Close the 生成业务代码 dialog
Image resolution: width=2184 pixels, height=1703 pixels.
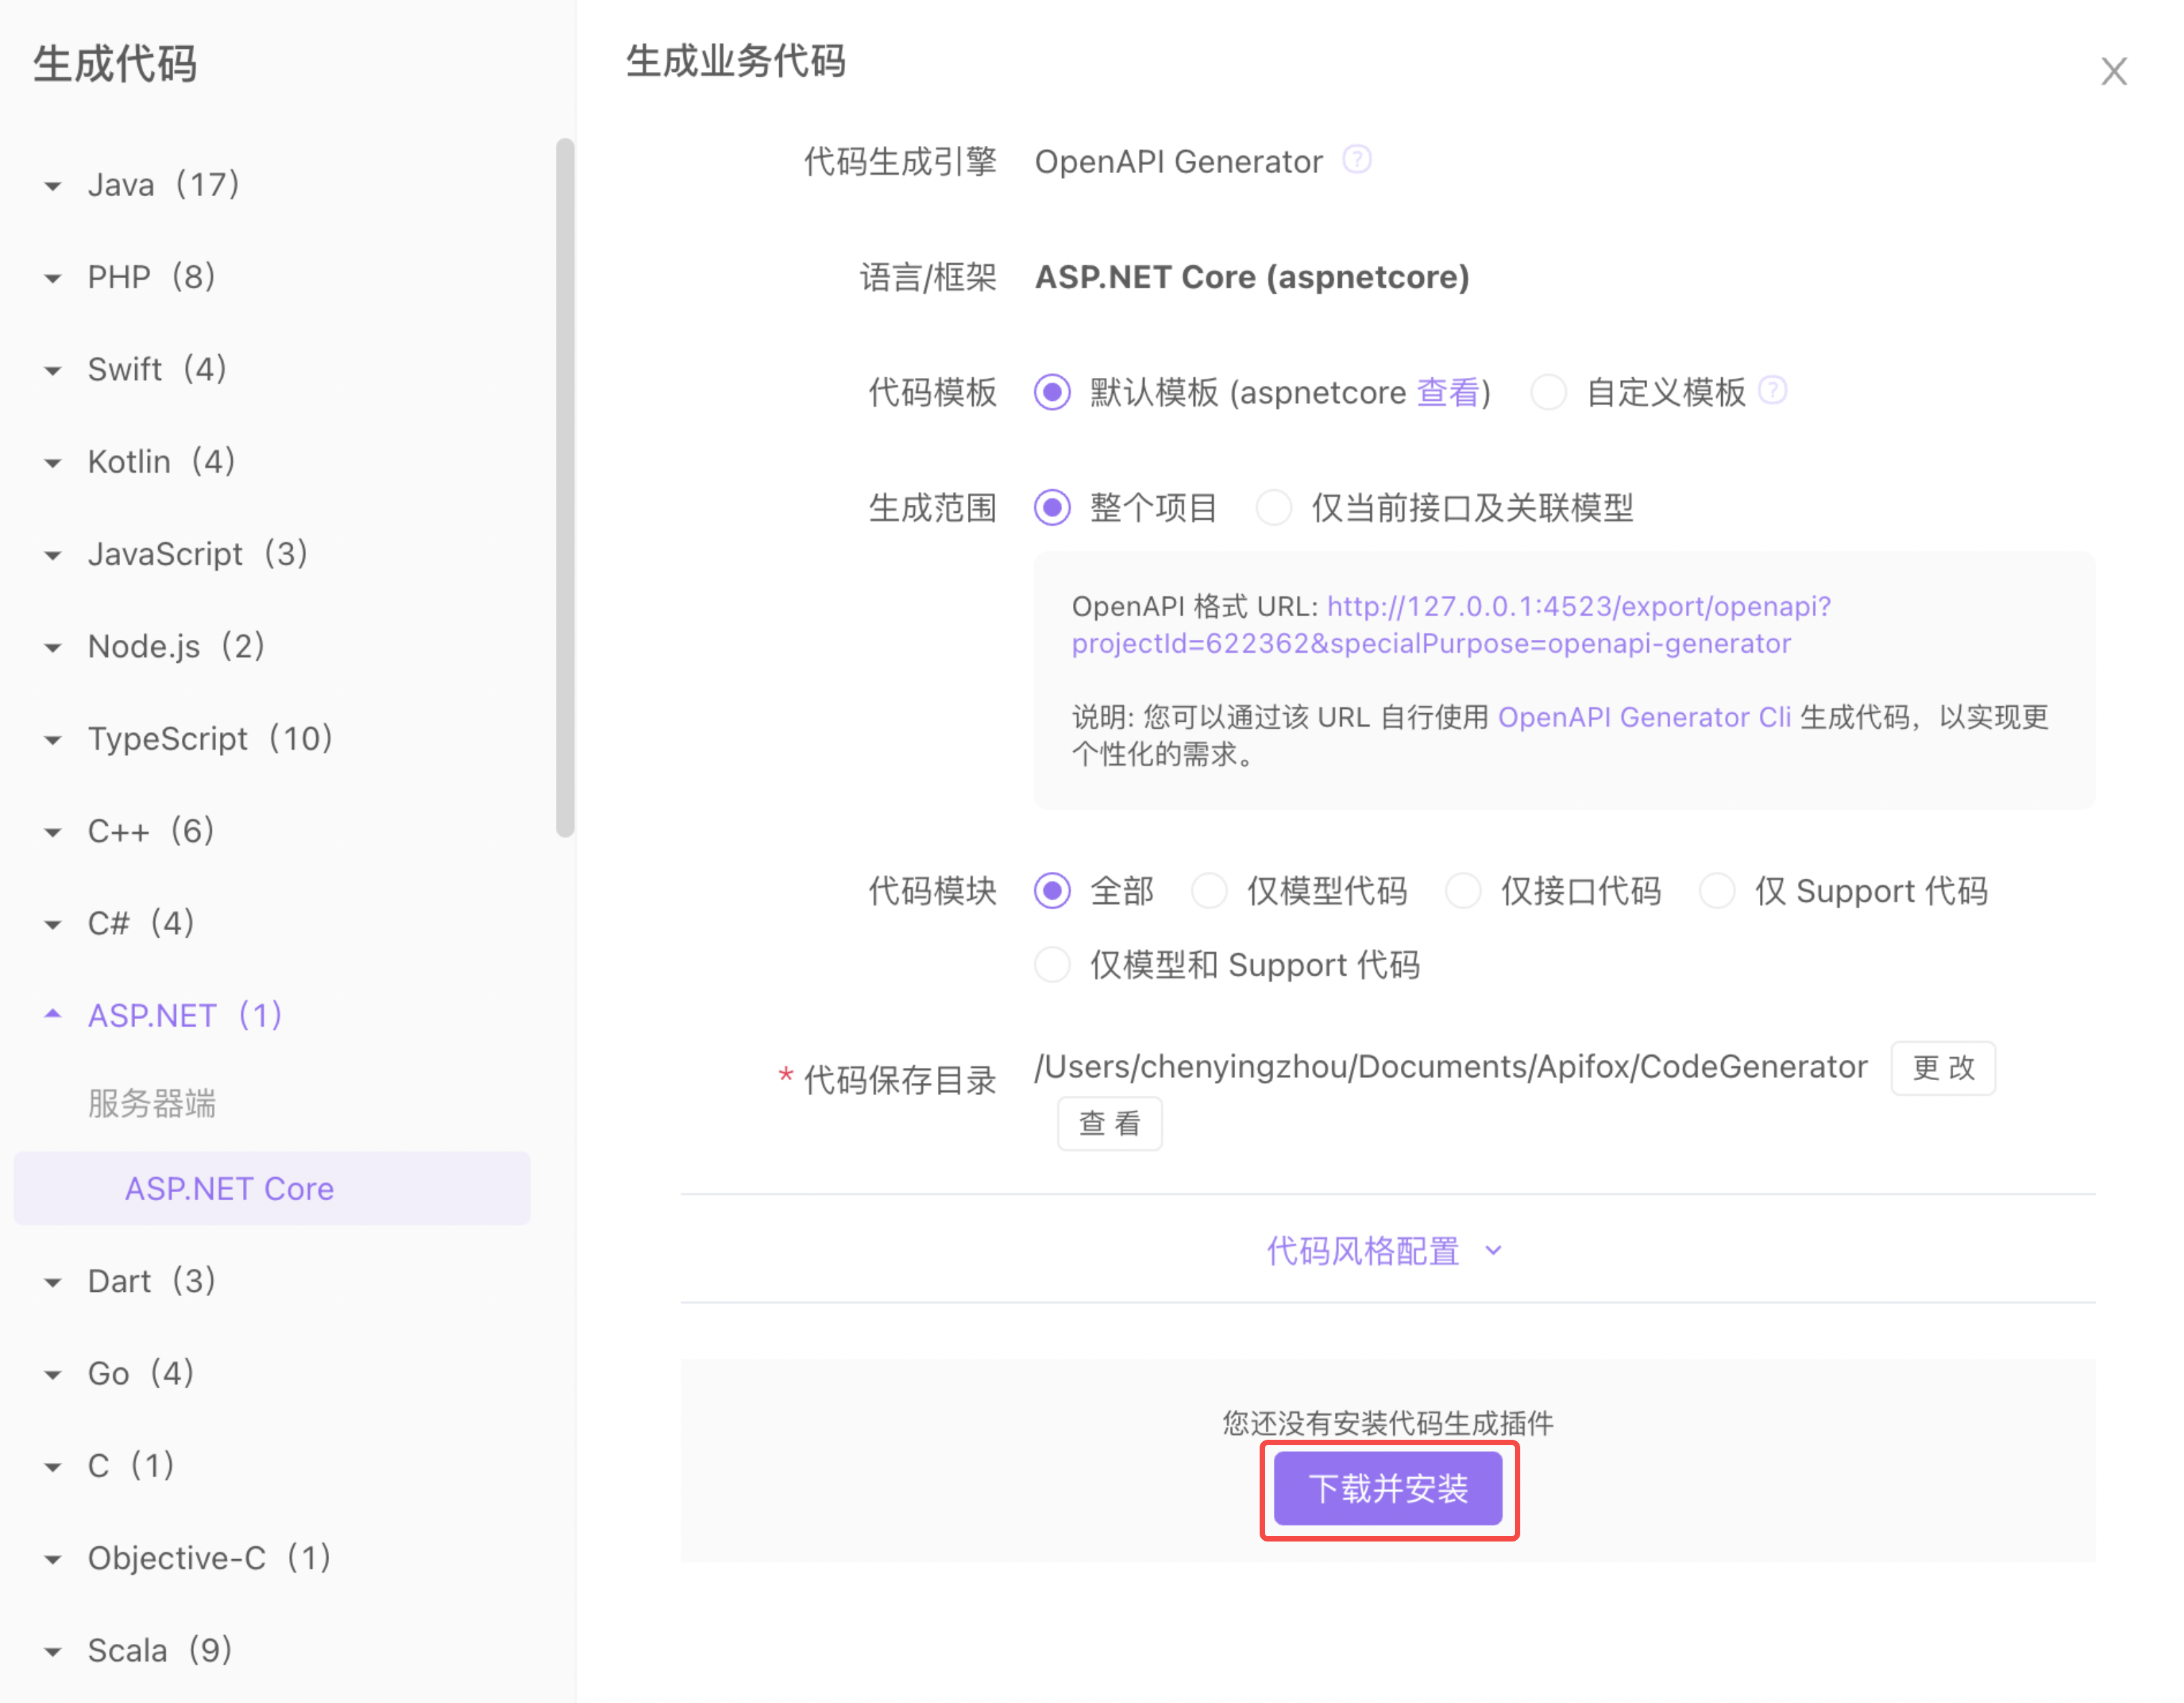point(2113,71)
